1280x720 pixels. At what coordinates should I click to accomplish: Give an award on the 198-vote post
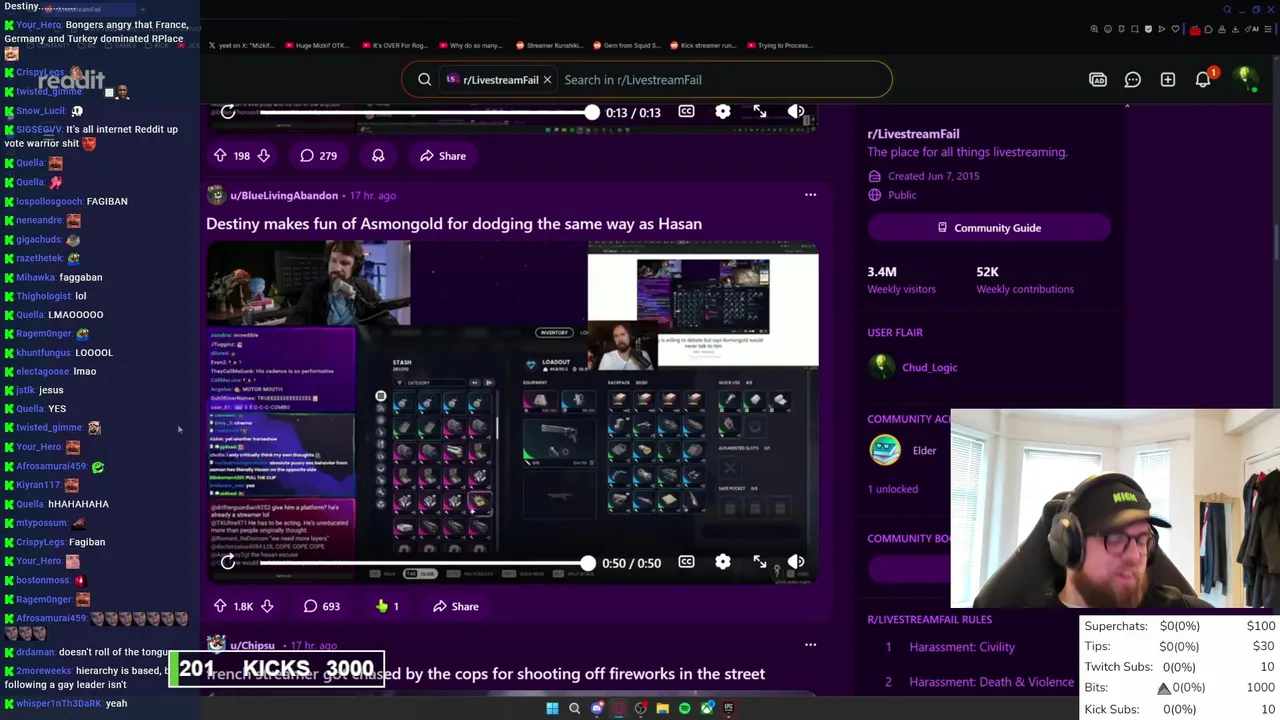click(x=378, y=156)
